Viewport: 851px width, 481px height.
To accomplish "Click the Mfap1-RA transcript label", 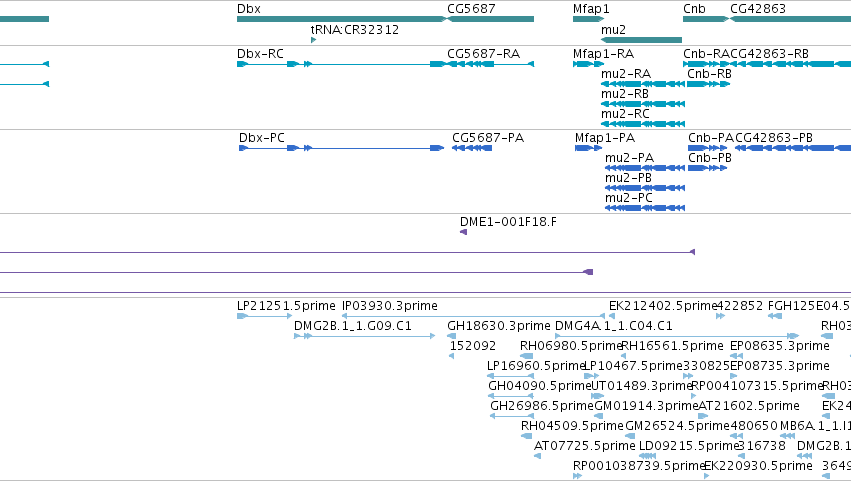I will (604, 54).
